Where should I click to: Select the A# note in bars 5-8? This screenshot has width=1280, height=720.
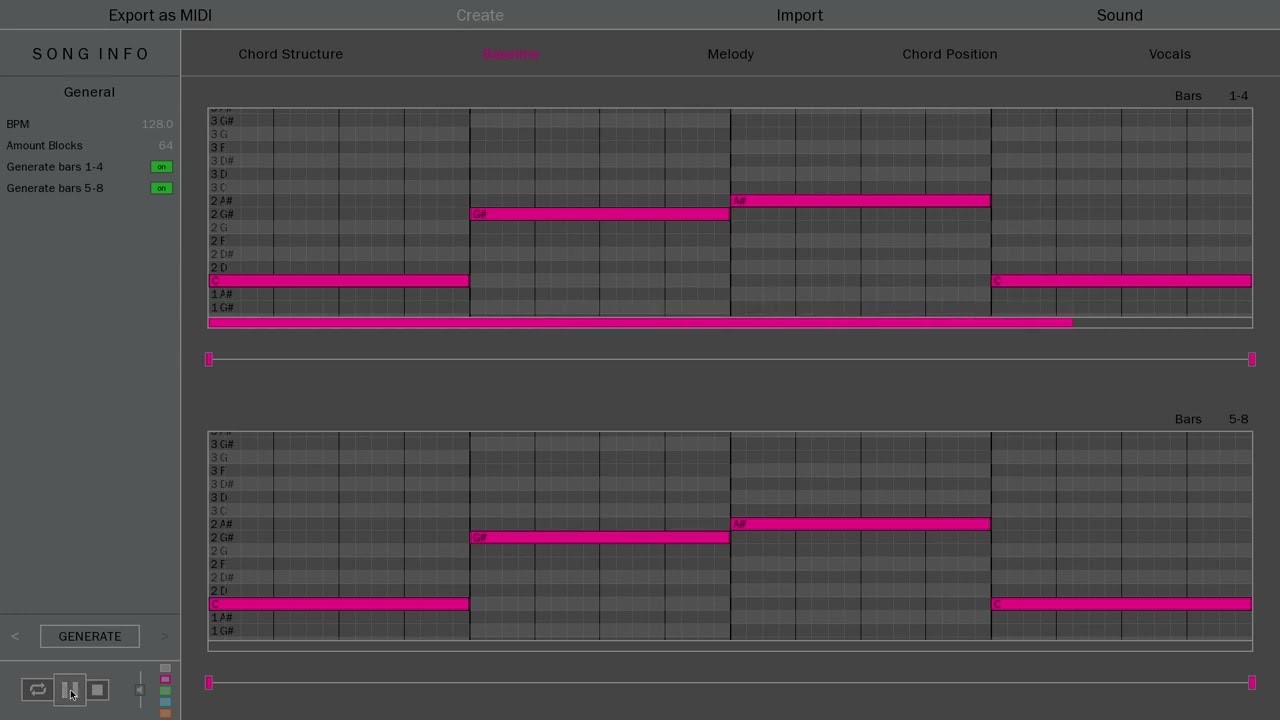861,524
